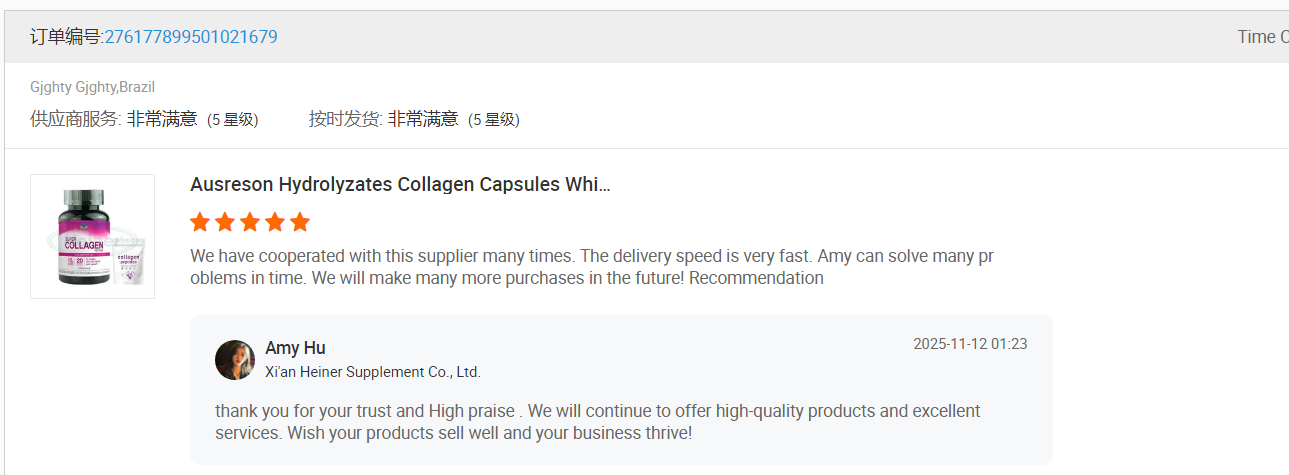Image resolution: width=1289 pixels, height=475 pixels.
Task: Click the first orange rating star
Action: (200, 222)
